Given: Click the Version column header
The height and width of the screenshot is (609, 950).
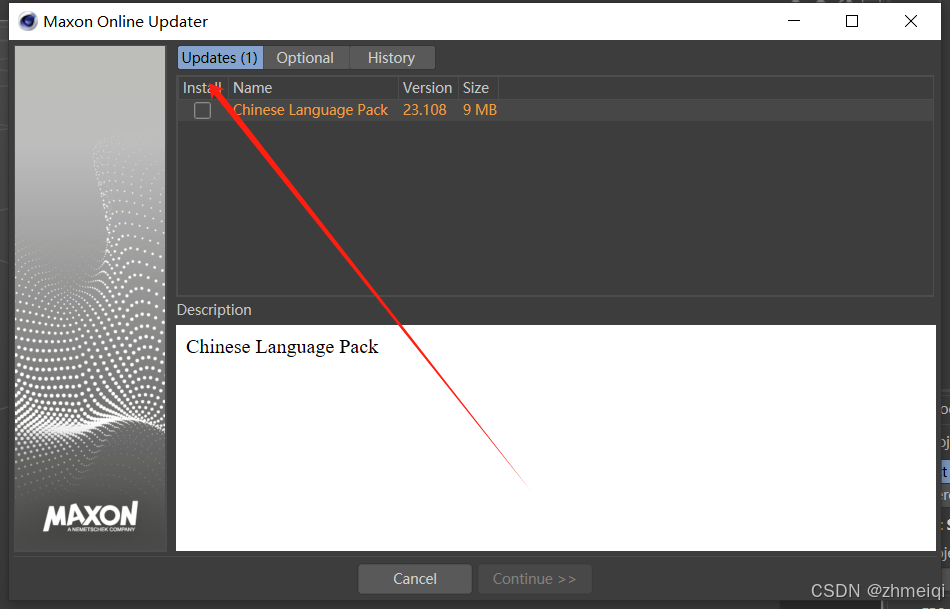Looking at the screenshot, I should [x=428, y=88].
